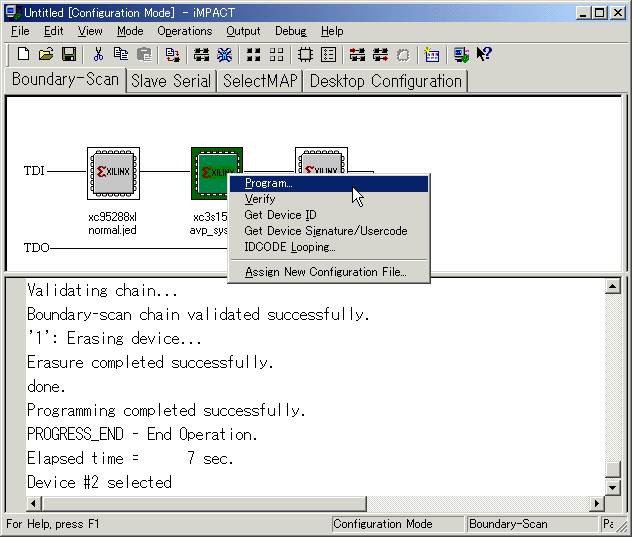Click the 'Erasure completed successfully.' log line
The height and width of the screenshot is (537, 632).
(150, 363)
